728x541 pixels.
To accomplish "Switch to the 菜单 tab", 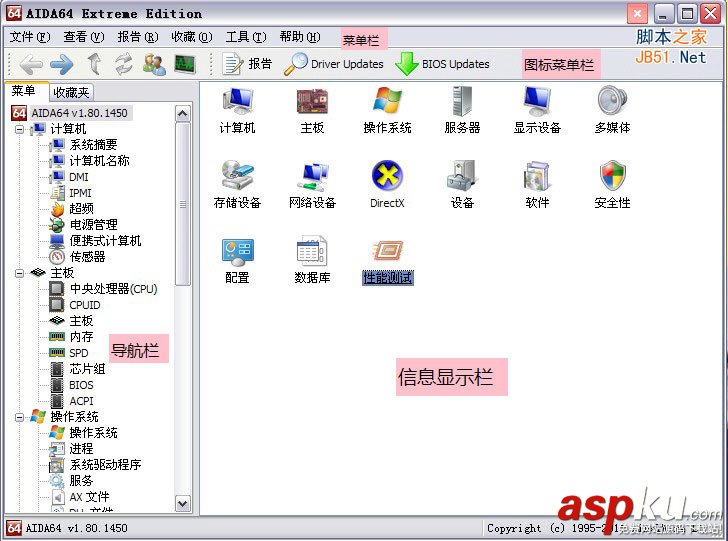I will 24,91.
